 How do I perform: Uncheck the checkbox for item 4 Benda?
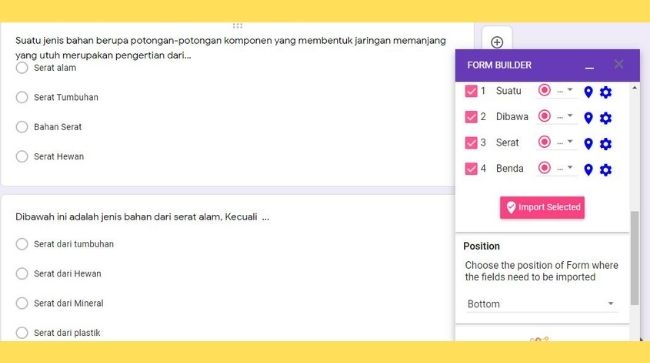pyautogui.click(x=471, y=169)
